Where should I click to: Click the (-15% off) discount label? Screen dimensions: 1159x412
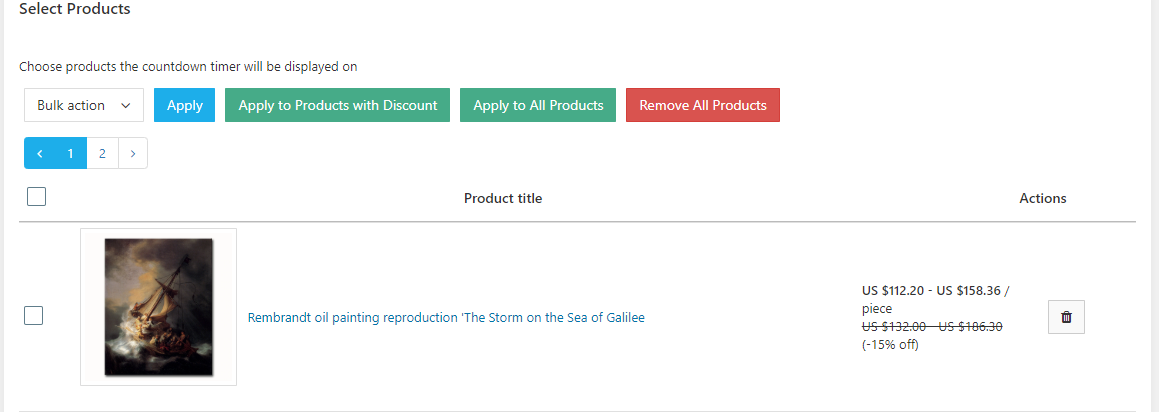tap(890, 345)
